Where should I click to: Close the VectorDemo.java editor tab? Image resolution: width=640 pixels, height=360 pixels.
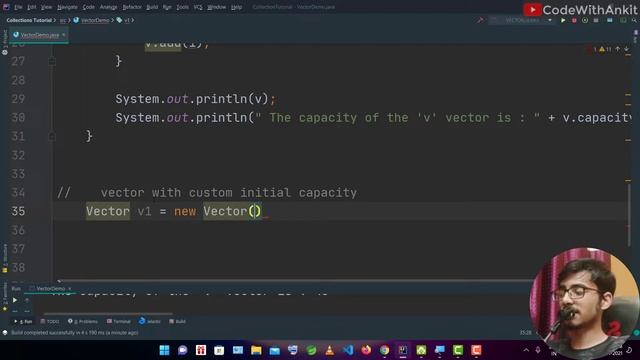pos(64,35)
